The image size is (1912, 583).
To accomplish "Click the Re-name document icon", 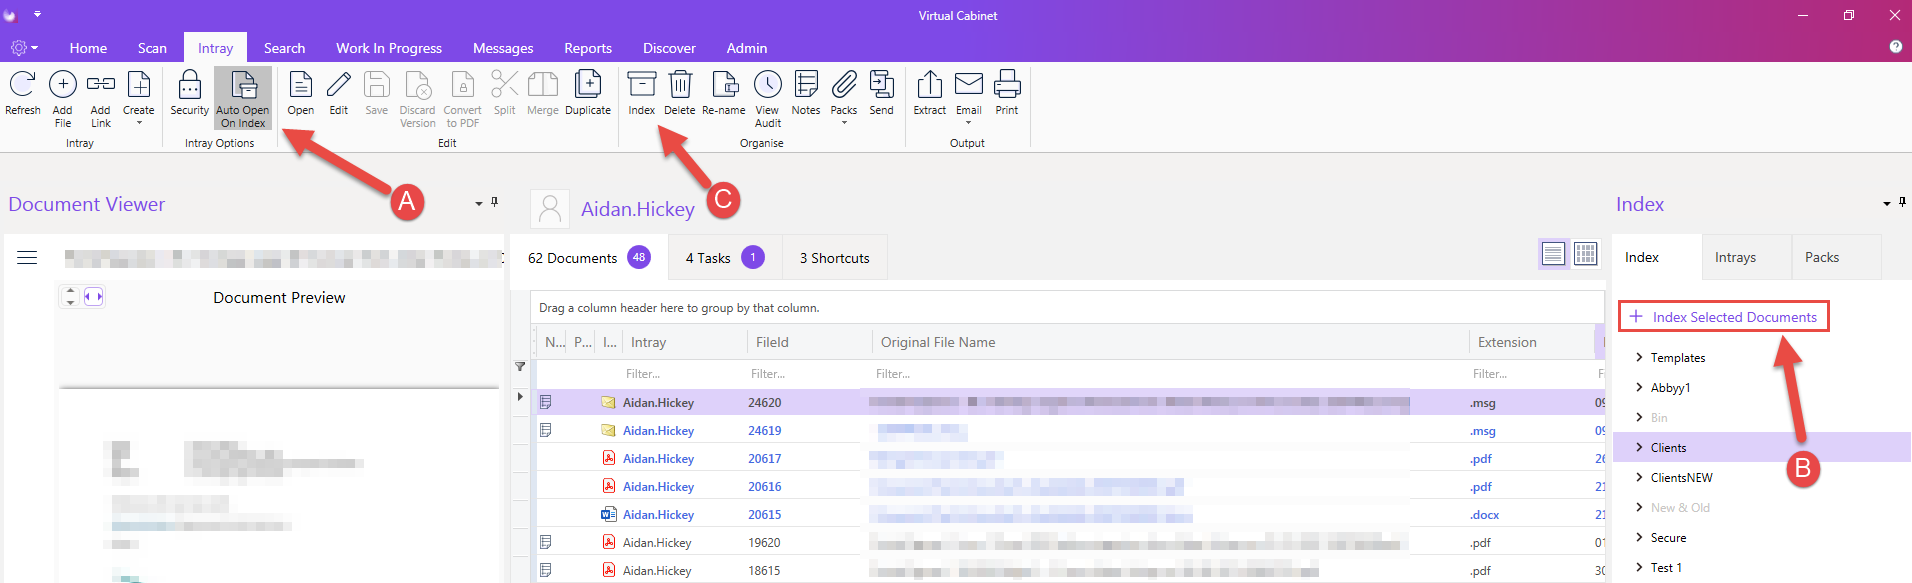I will 724,84.
